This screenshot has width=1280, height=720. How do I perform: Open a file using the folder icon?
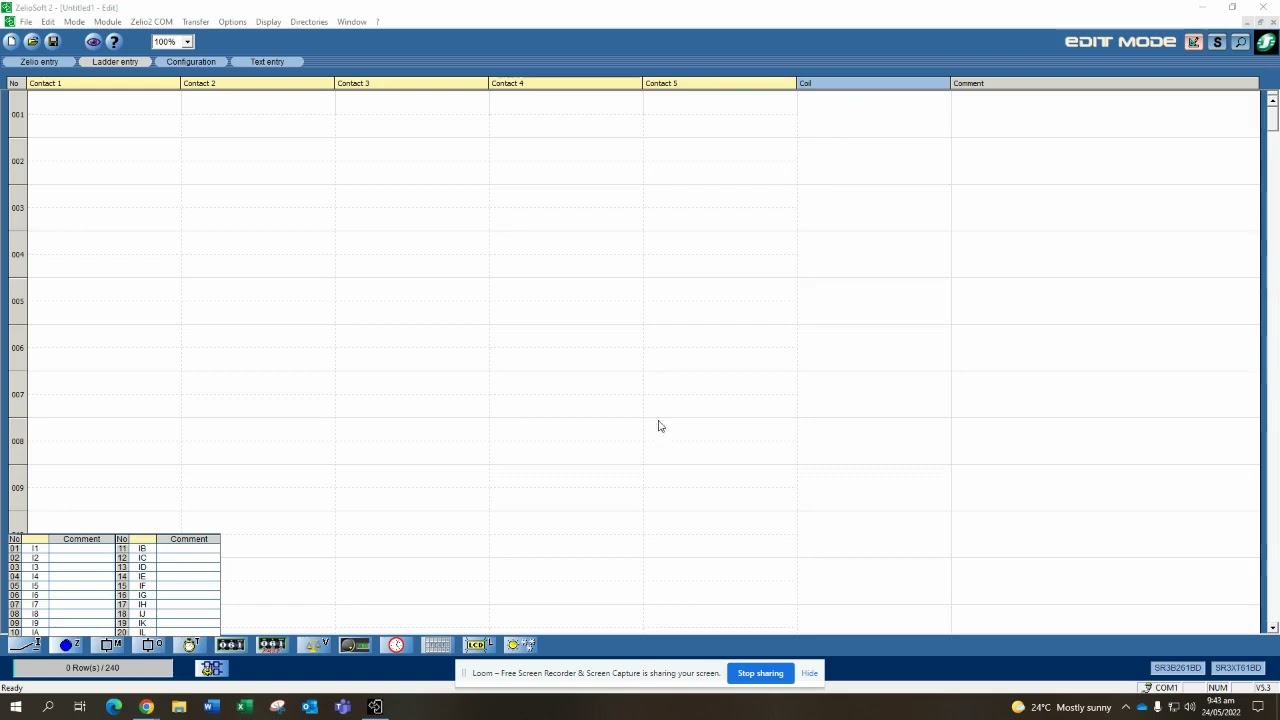tap(32, 41)
